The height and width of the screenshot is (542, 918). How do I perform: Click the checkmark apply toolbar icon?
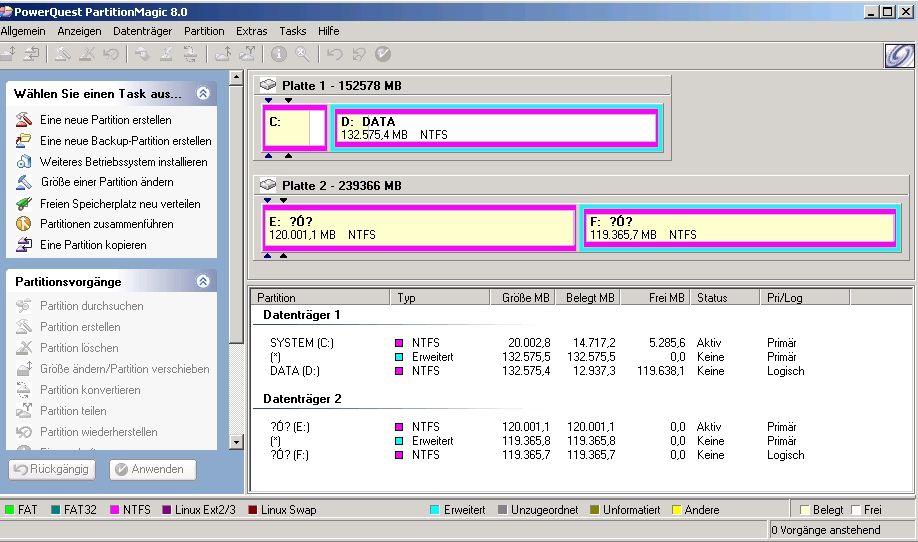tap(382, 54)
